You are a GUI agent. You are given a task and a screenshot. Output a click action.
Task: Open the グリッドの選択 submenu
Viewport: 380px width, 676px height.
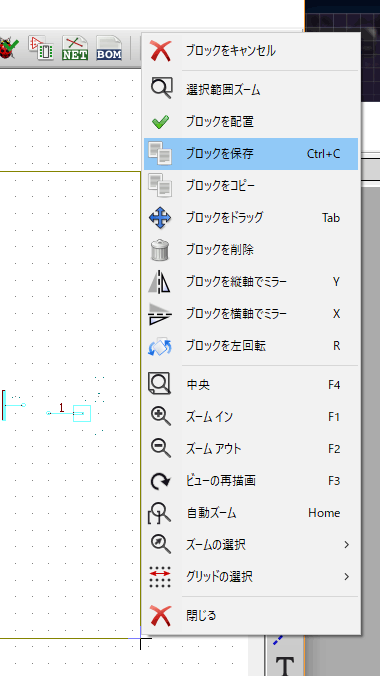pyautogui.click(x=251, y=577)
